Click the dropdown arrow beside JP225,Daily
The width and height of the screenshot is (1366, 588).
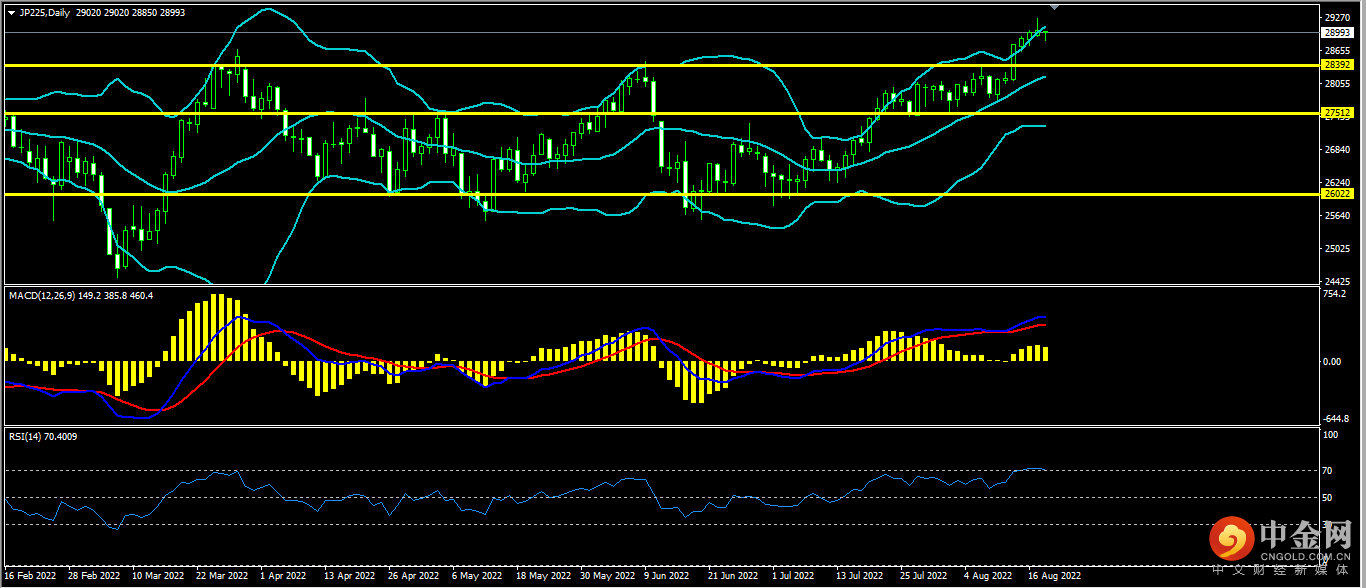coord(11,13)
